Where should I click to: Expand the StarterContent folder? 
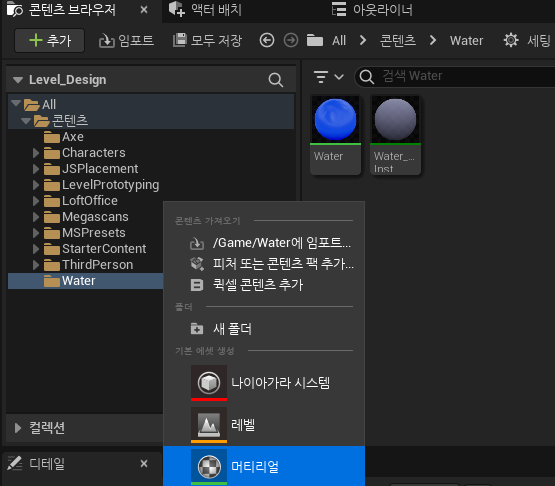click(x=35, y=249)
